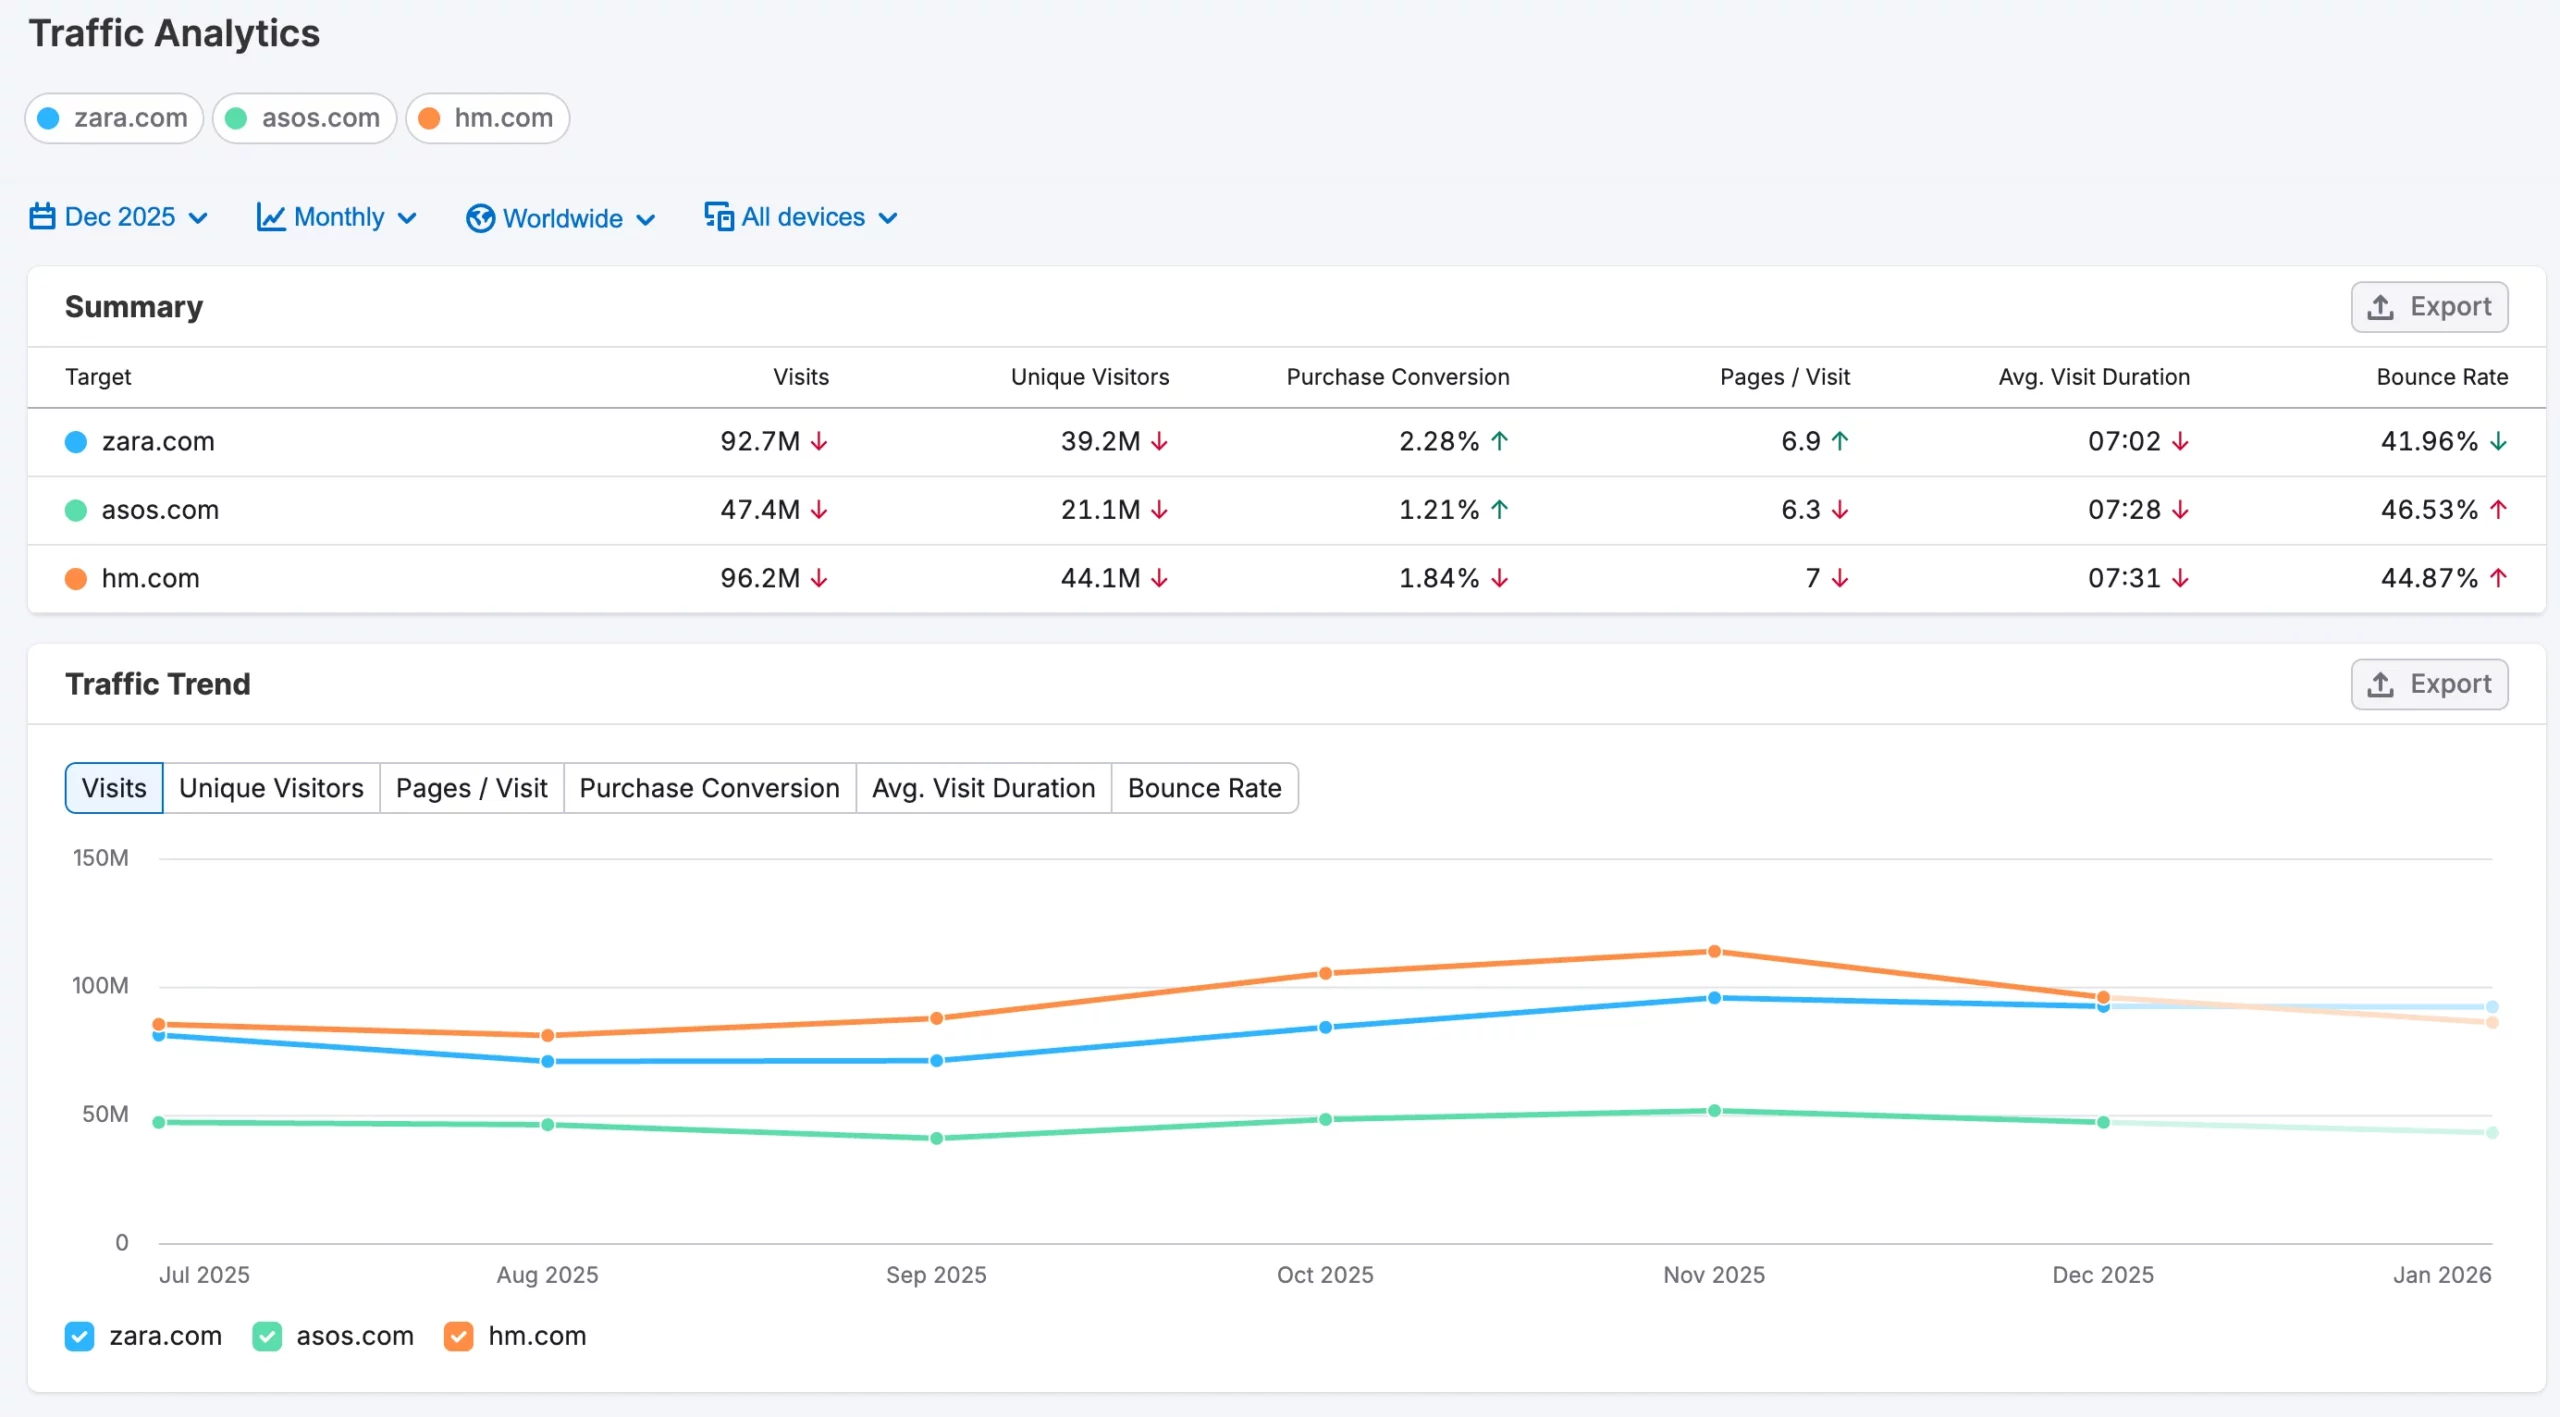Click the green up arrow beside zara.com Purchase Conversion
The height and width of the screenshot is (1417, 2560).
[1499, 441]
